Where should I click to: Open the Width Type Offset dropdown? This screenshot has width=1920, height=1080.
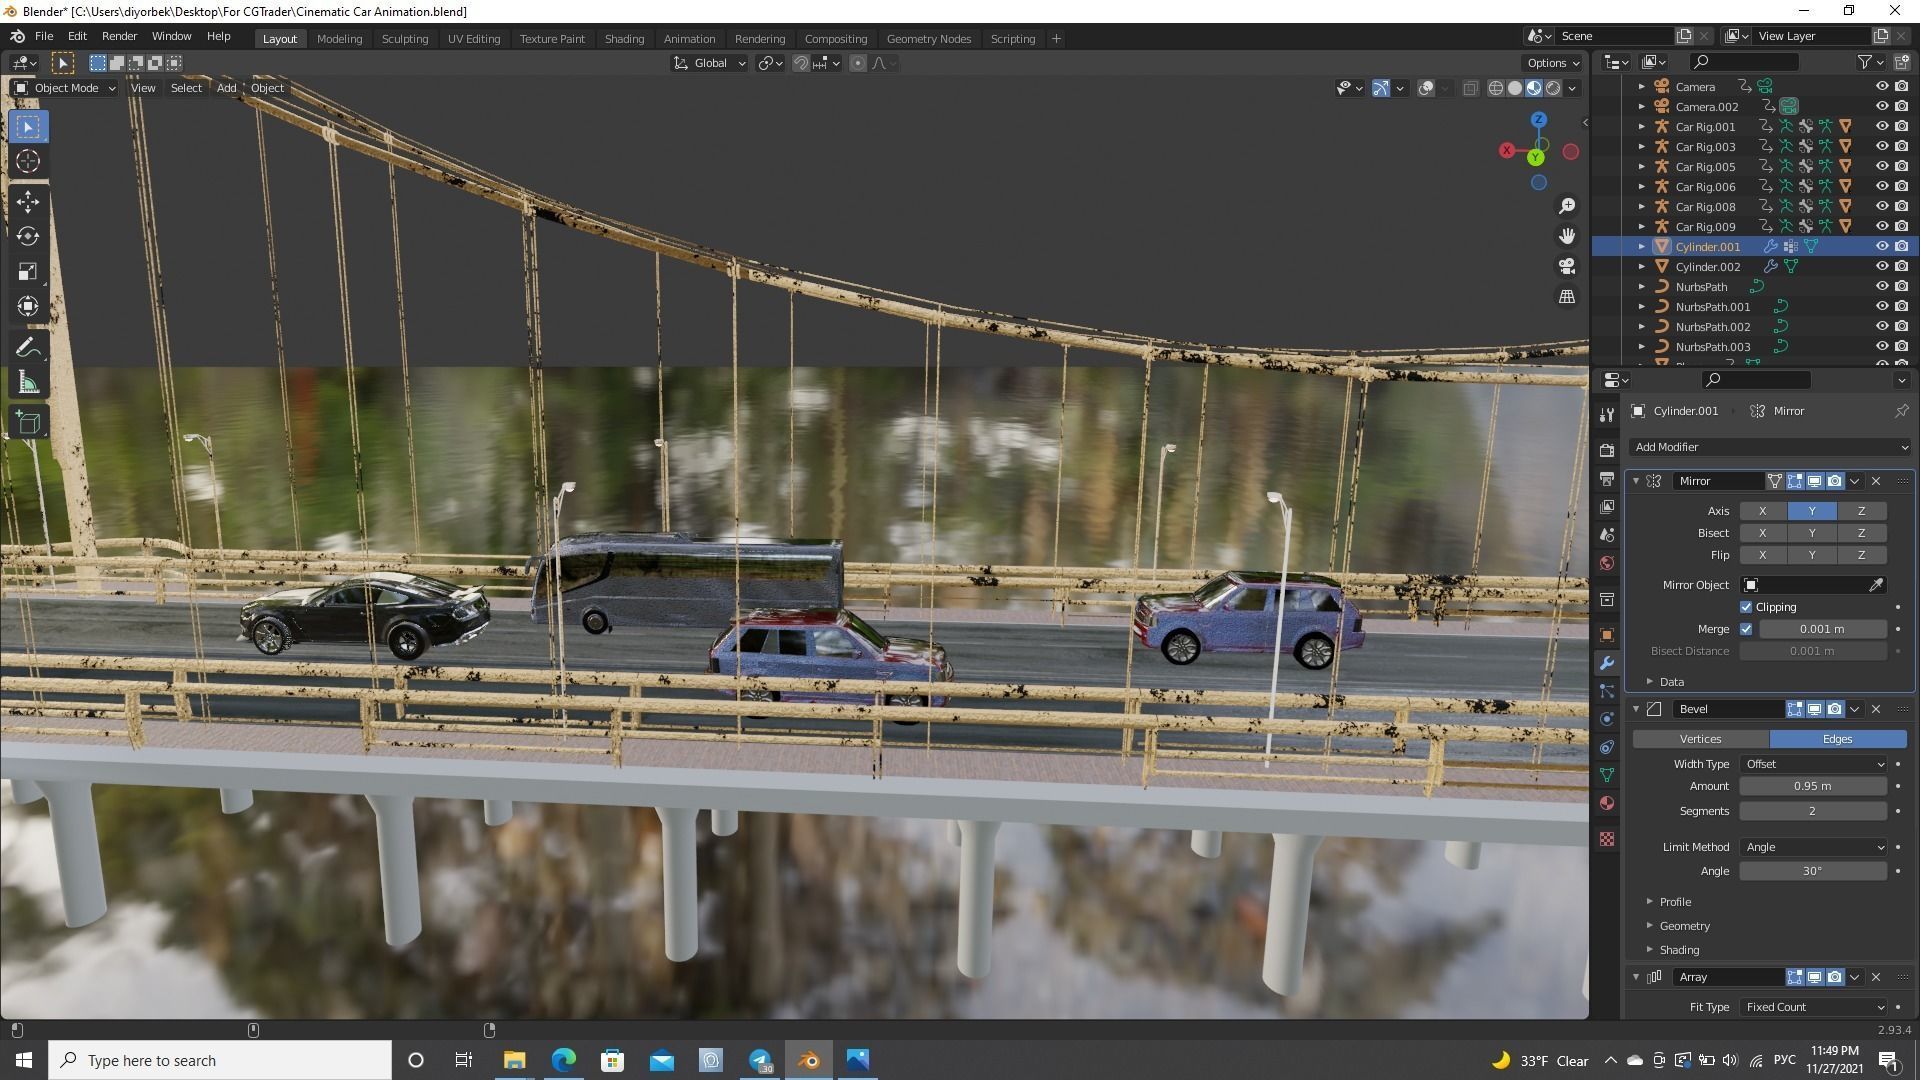[1813, 764]
